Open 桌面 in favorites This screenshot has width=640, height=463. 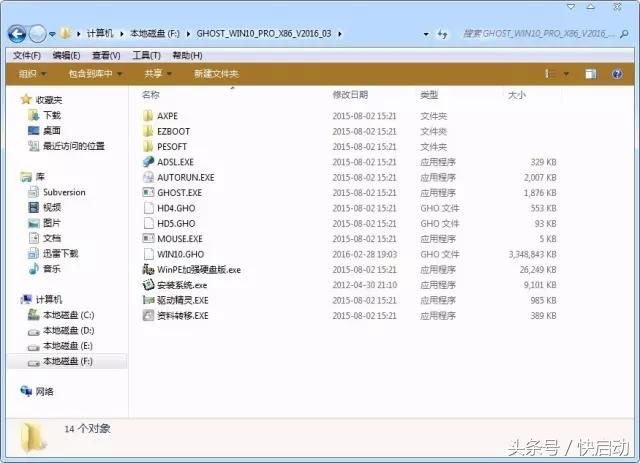52,131
